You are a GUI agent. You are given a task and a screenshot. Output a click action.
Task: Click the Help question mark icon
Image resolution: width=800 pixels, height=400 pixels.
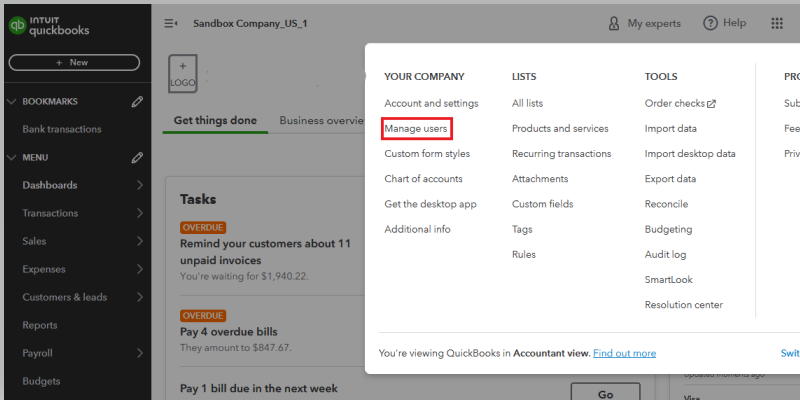[710, 23]
